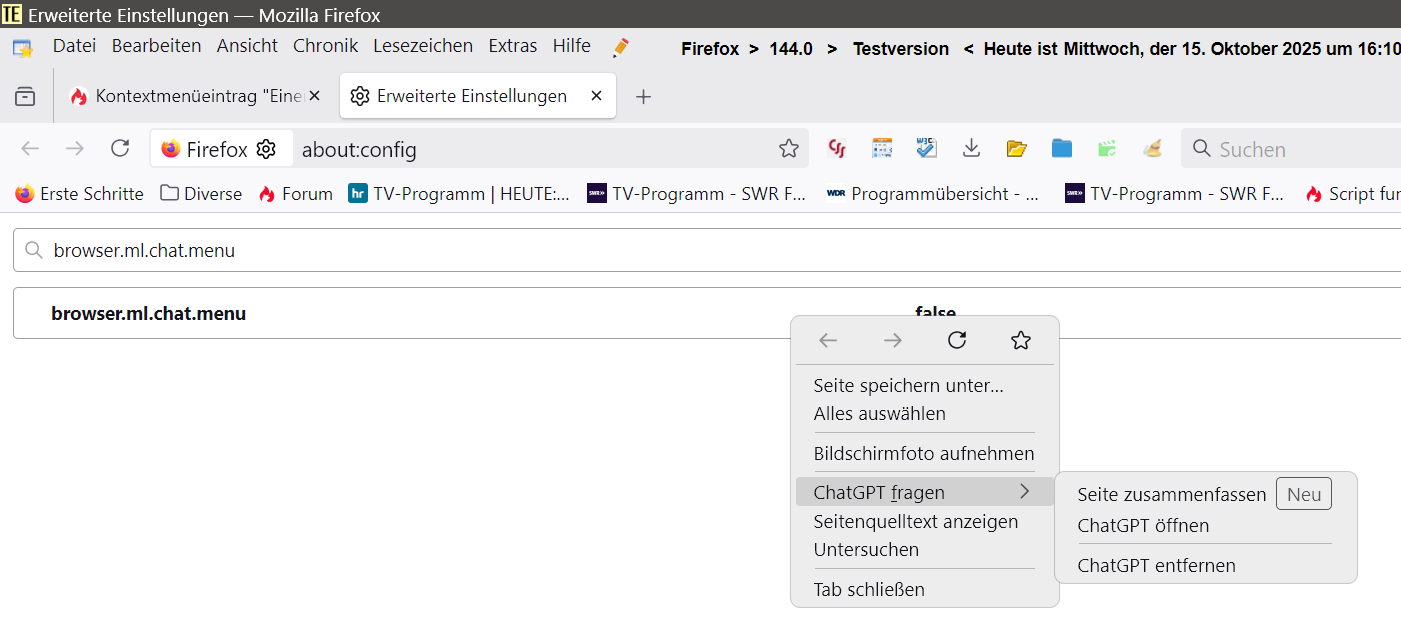Click the reload icon in the context menu

click(957, 340)
